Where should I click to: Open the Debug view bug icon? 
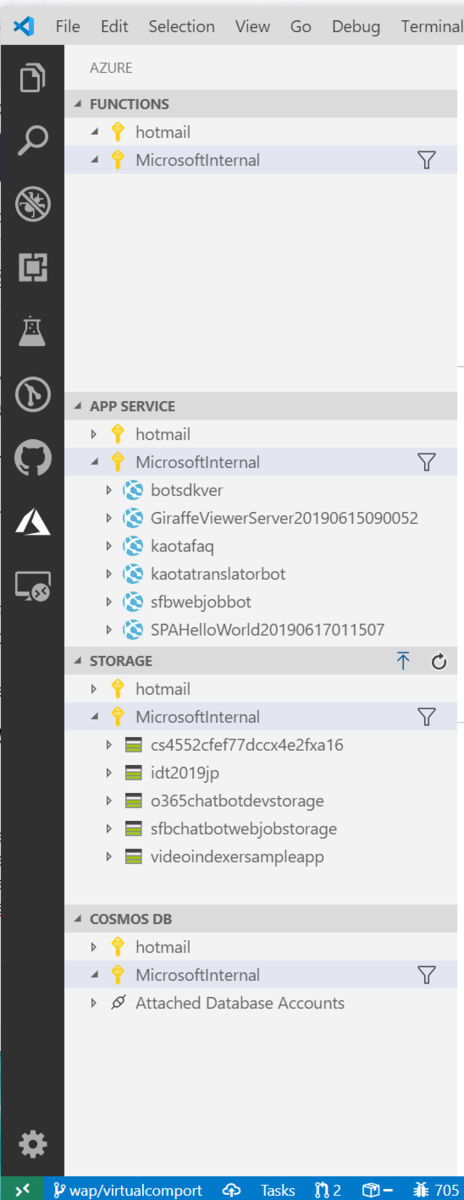pyautogui.click(x=32, y=204)
